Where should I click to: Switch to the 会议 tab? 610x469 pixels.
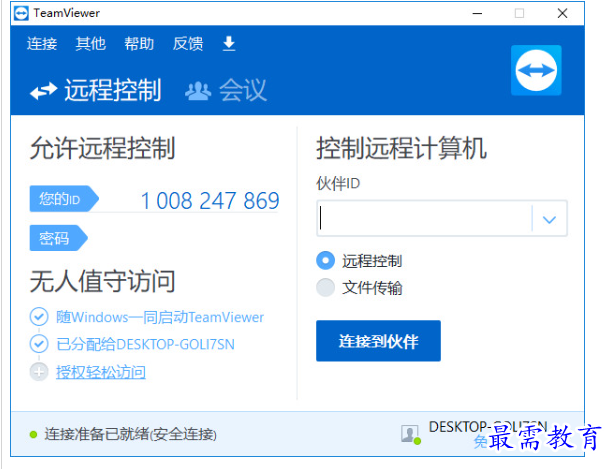coord(226,90)
